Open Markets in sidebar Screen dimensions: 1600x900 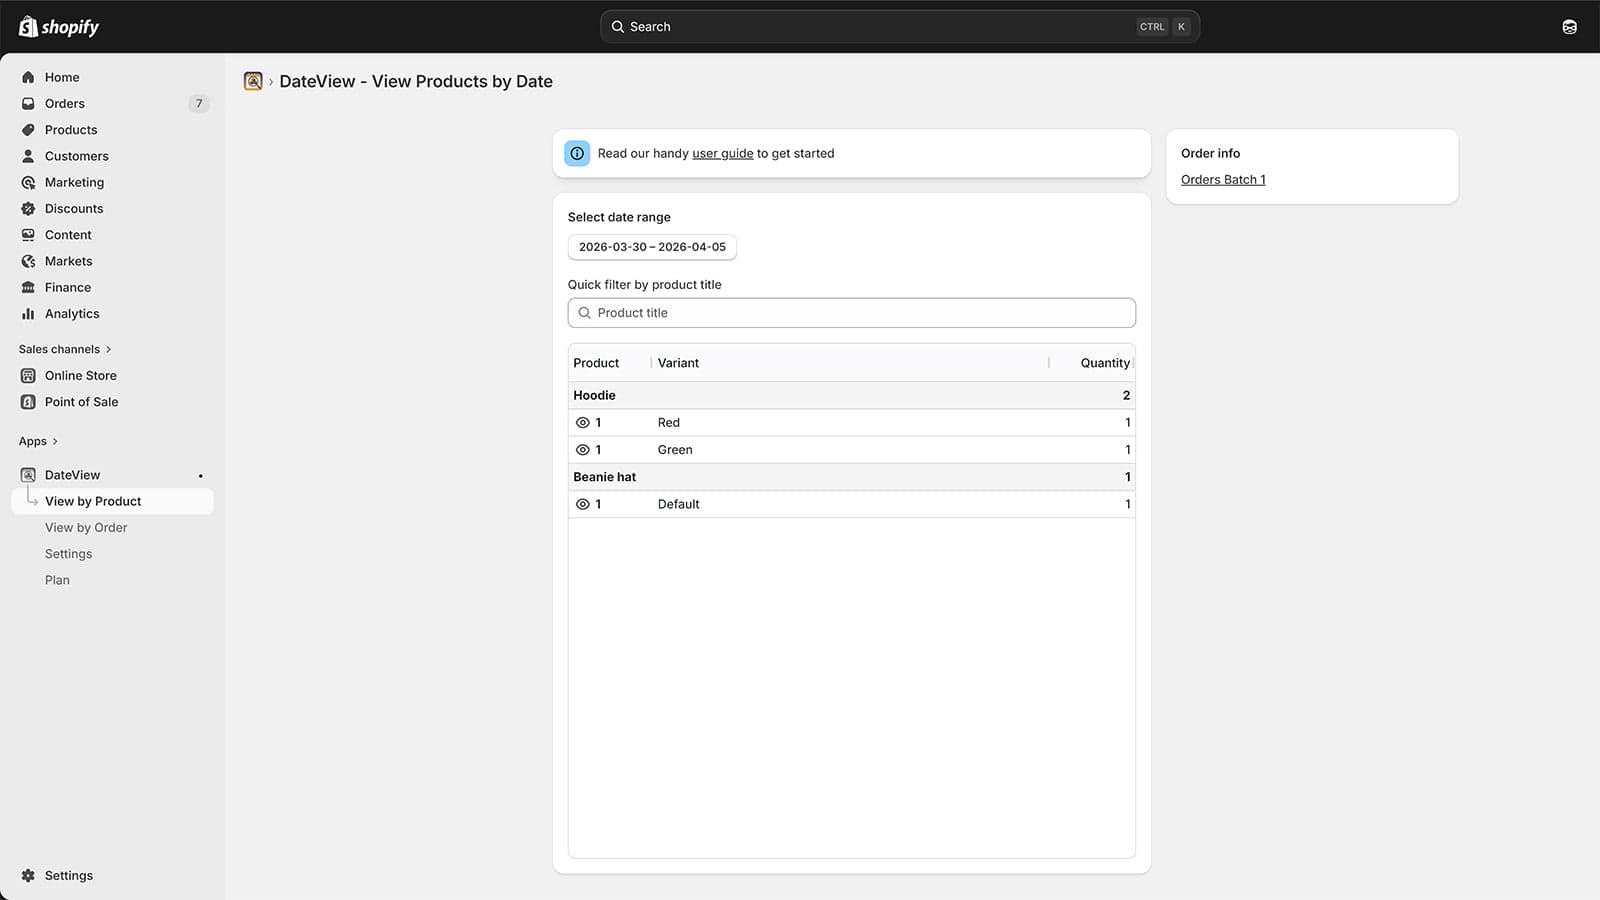point(69,261)
